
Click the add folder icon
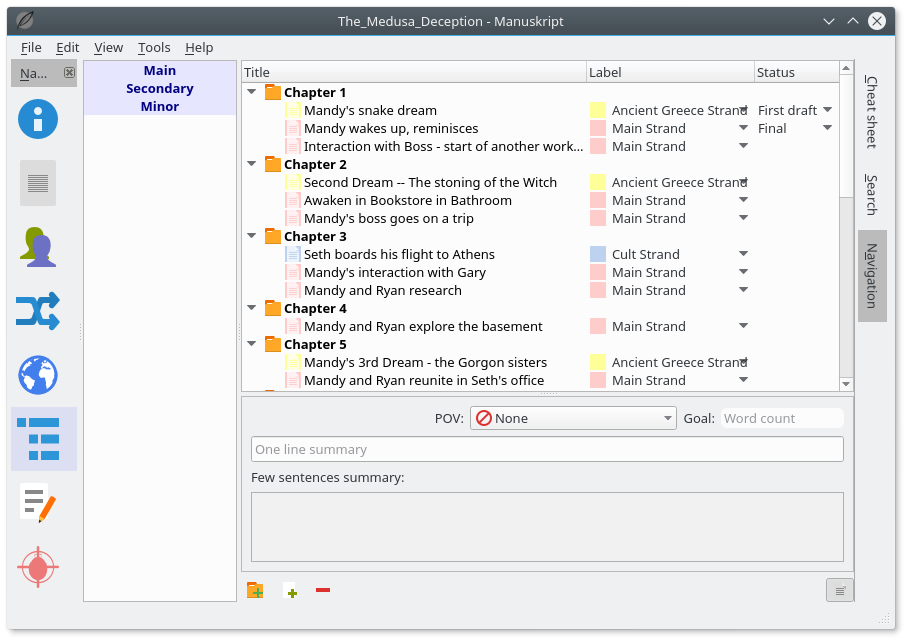click(255, 591)
